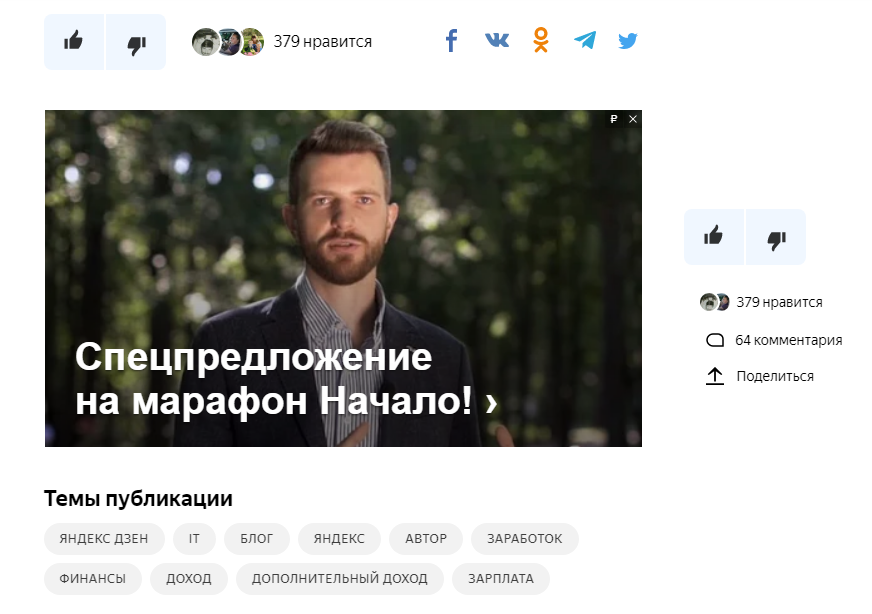Open the ad info ruble icon
This screenshot has height=614, width=872.
point(614,119)
